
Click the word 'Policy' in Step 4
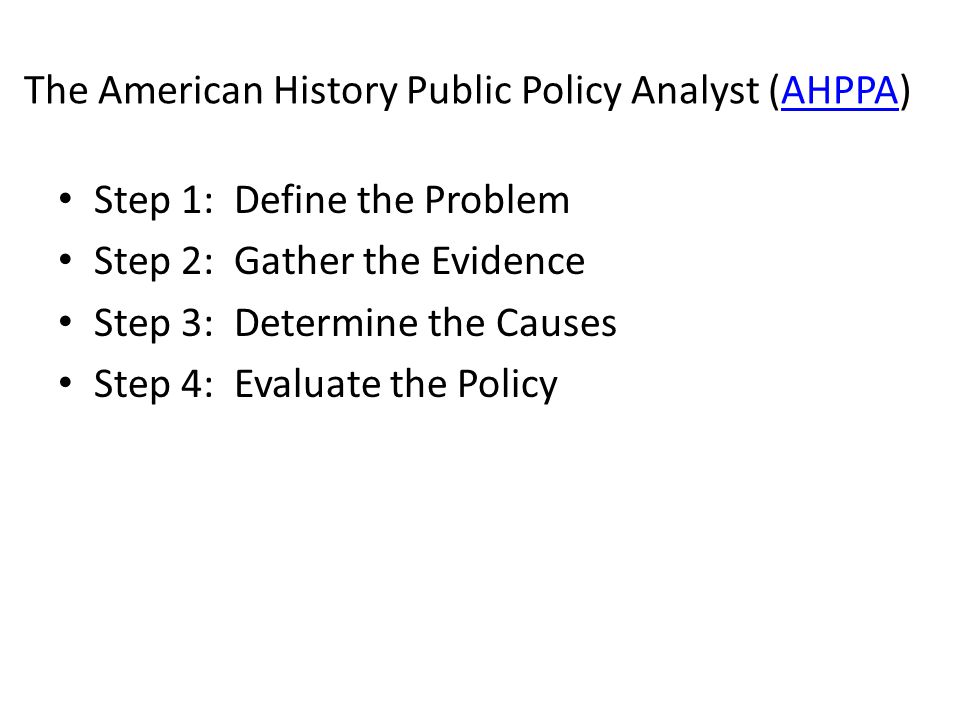pos(508,386)
